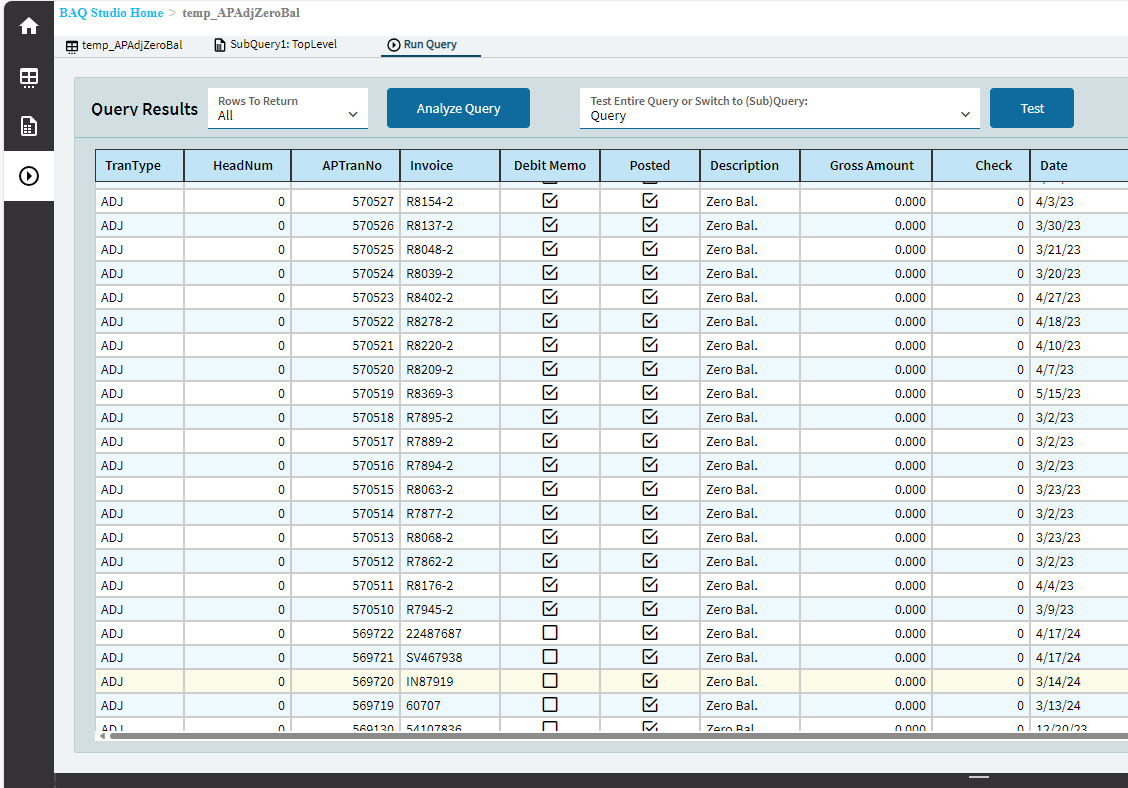Open the report document sidebar icon
The width and height of the screenshot is (1128, 788).
pyautogui.click(x=29, y=126)
